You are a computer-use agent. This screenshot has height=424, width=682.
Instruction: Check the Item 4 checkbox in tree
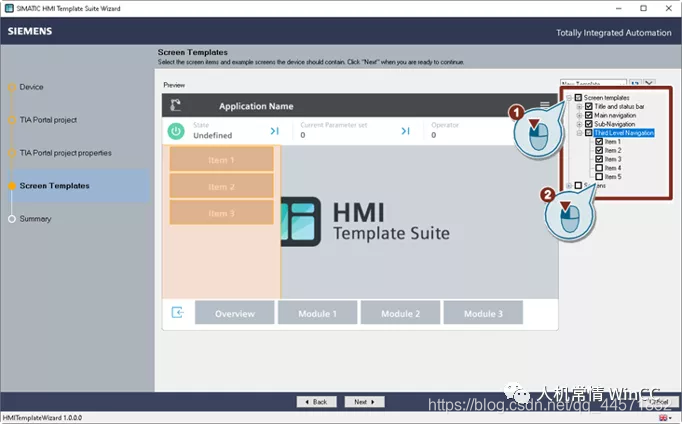(x=599, y=168)
